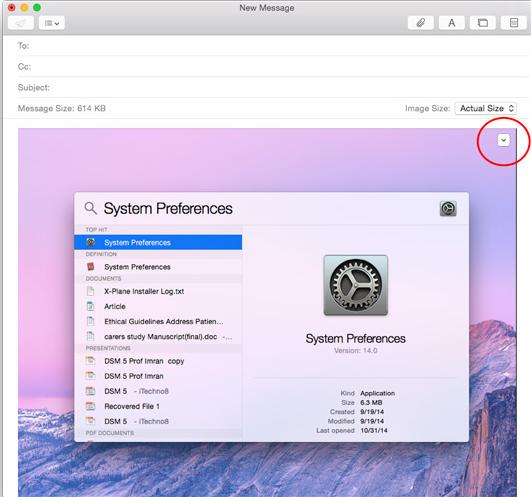Zoom the New Message window with the green button
Viewport: 531px width, 497px height.
click(x=37, y=7)
